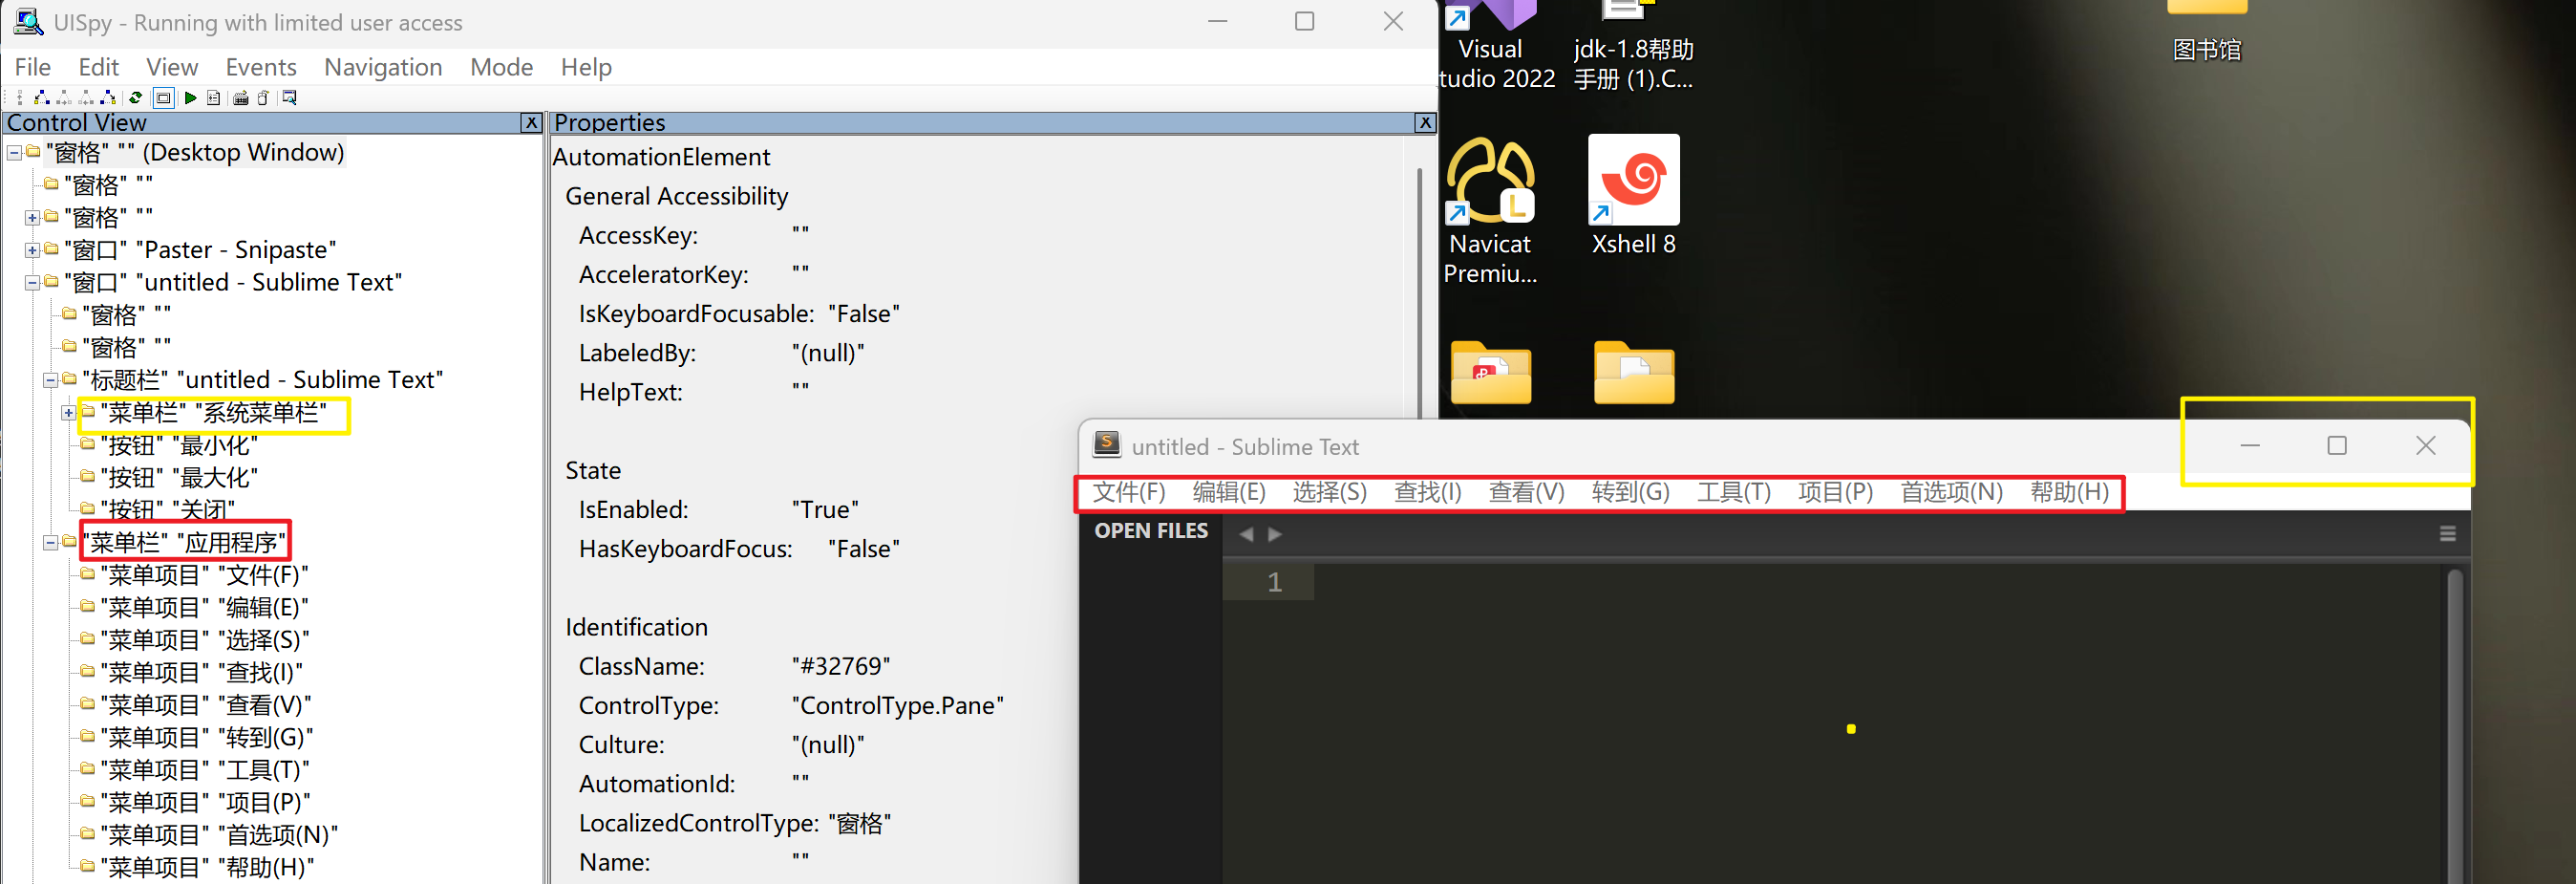Select the 菜单项目 帮助(H) tree item
Viewport: 2576px width, 884px height.
click(x=207, y=867)
